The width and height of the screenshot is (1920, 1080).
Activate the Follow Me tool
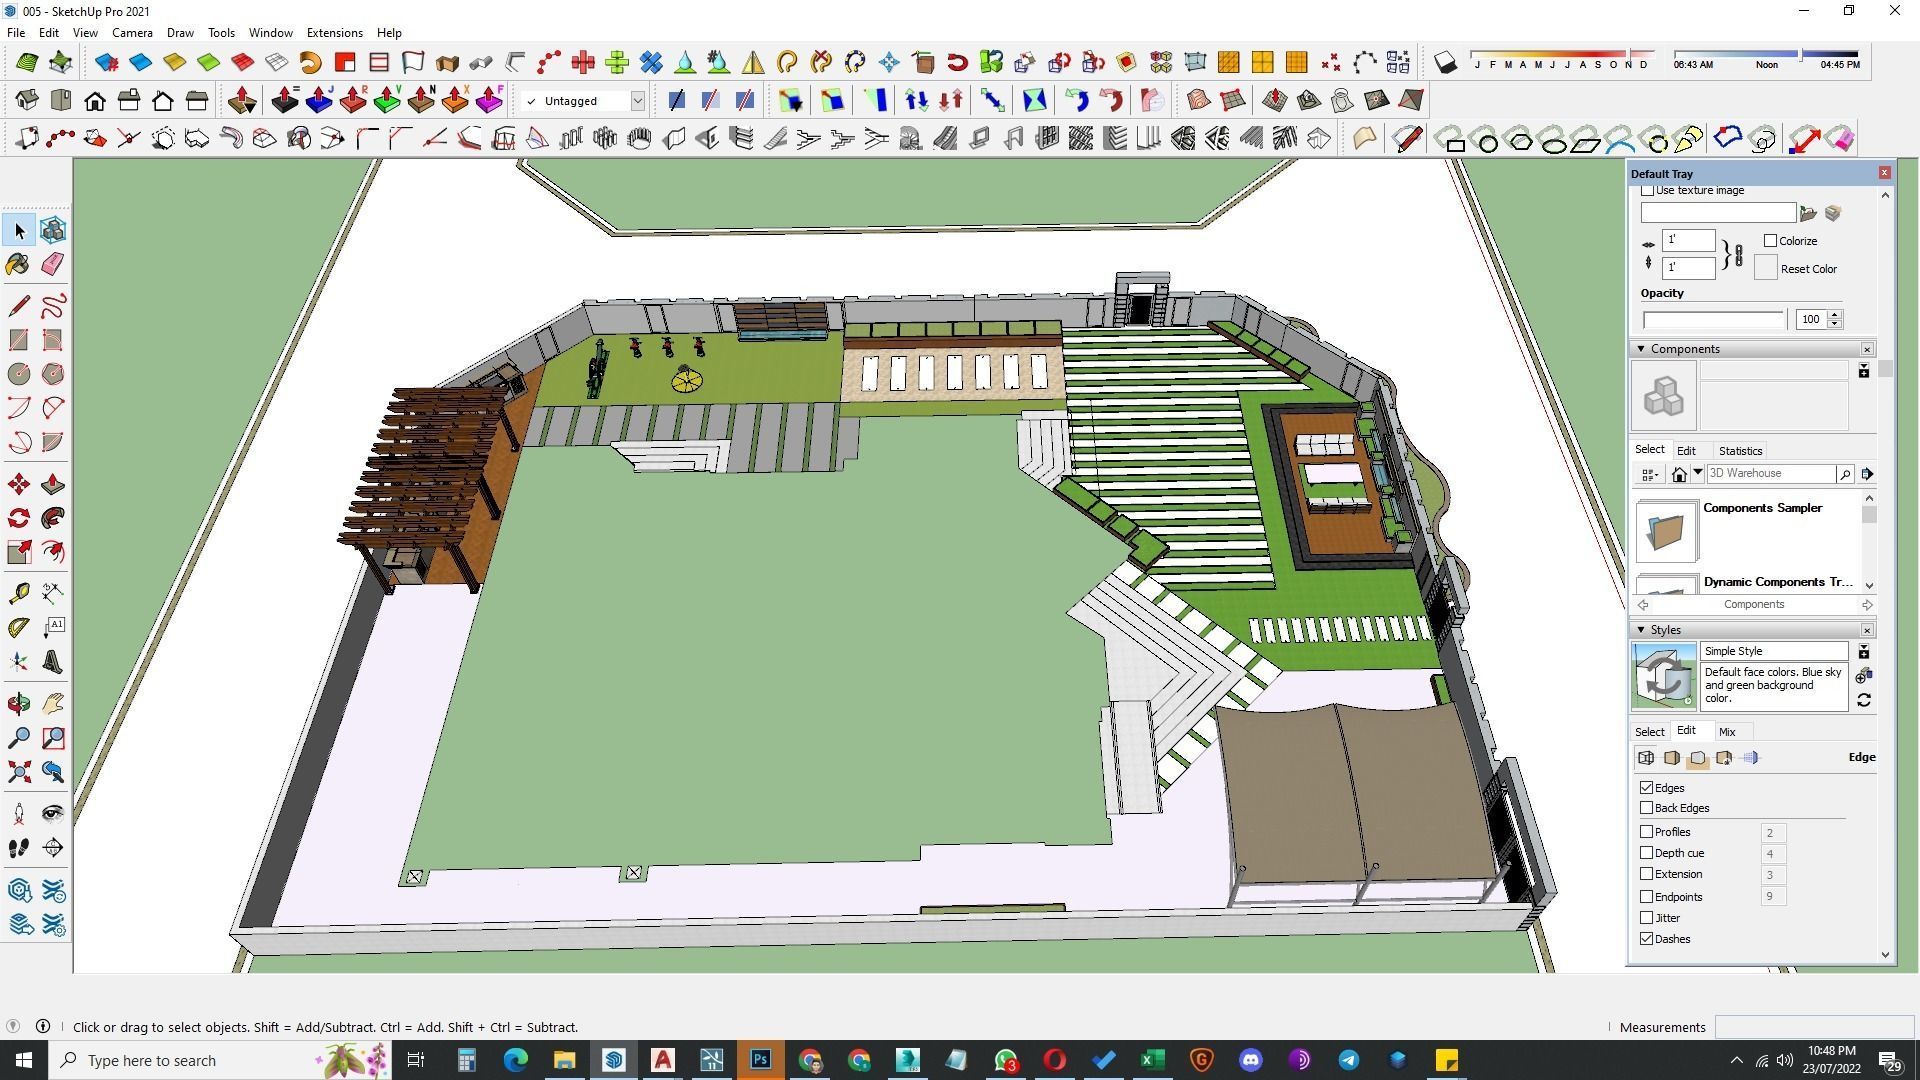(53, 518)
